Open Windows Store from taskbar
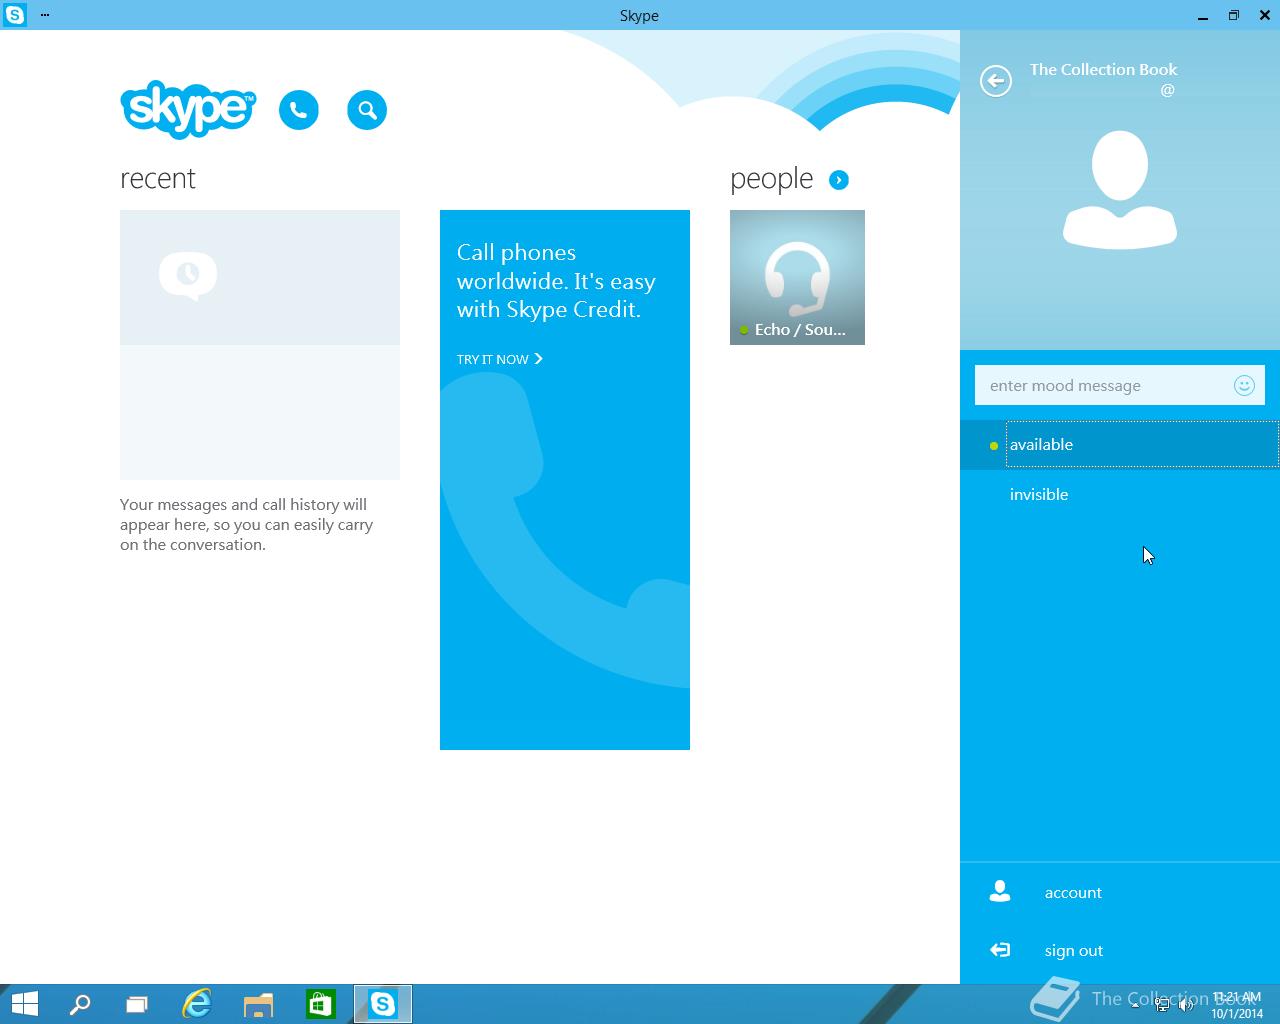The image size is (1280, 1024). (x=320, y=1004)
